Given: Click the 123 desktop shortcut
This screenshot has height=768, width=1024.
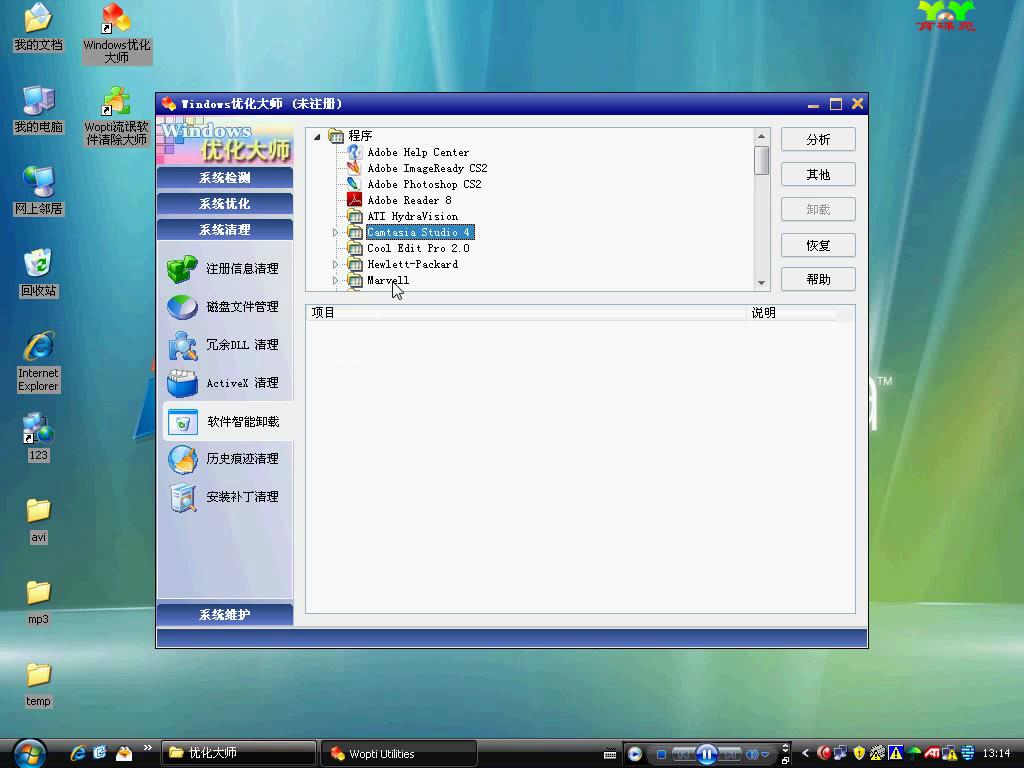Looking at the screenshot, I should click(39, 438).
